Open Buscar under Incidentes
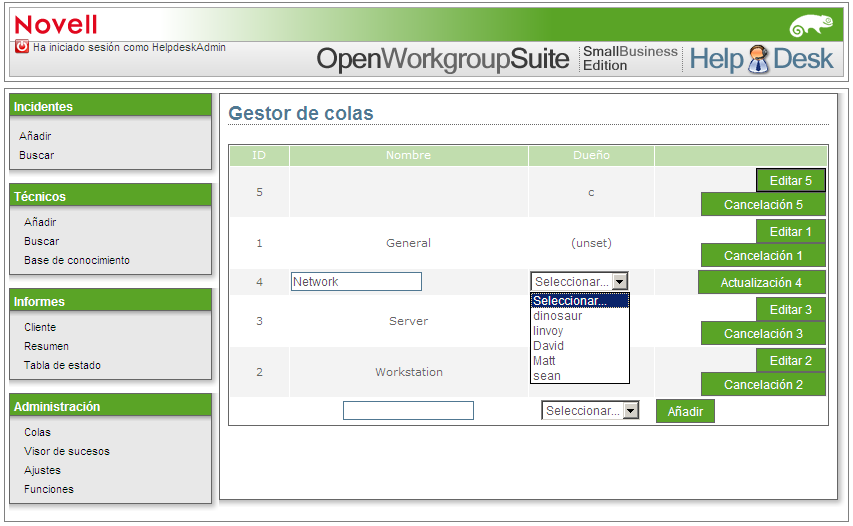The image size is (853, 526). tap(36, 155)
